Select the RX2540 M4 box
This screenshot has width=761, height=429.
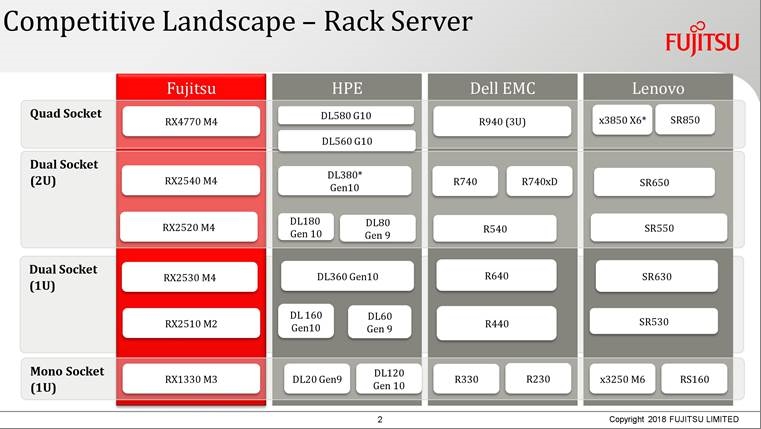pyautogui.click(x=191, y=181)
